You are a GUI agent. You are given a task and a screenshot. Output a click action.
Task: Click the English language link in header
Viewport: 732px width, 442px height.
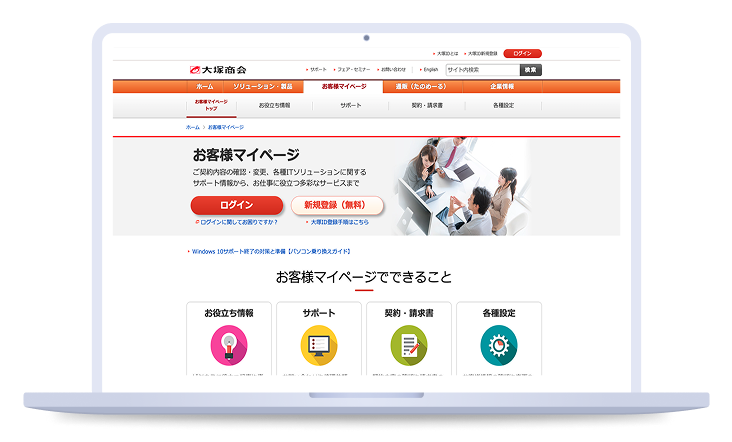[430, 70]
